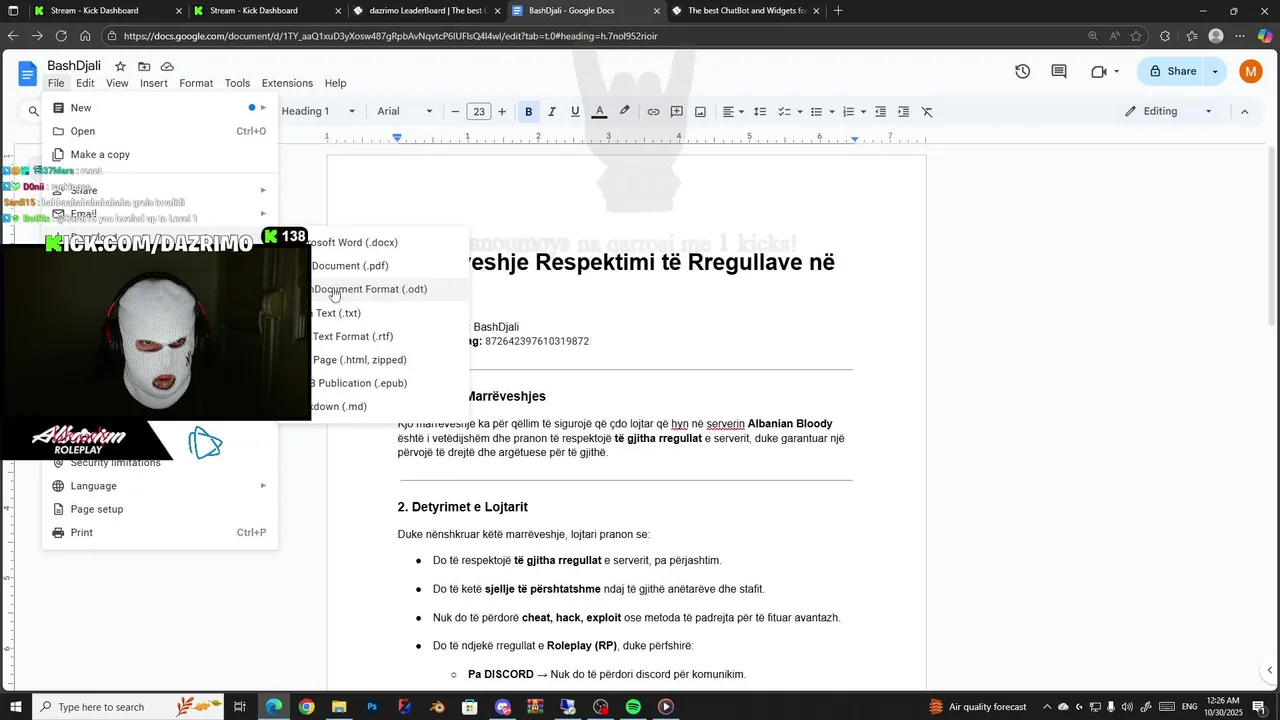
Task: Open the Insert menu
Action: [154, 83]
